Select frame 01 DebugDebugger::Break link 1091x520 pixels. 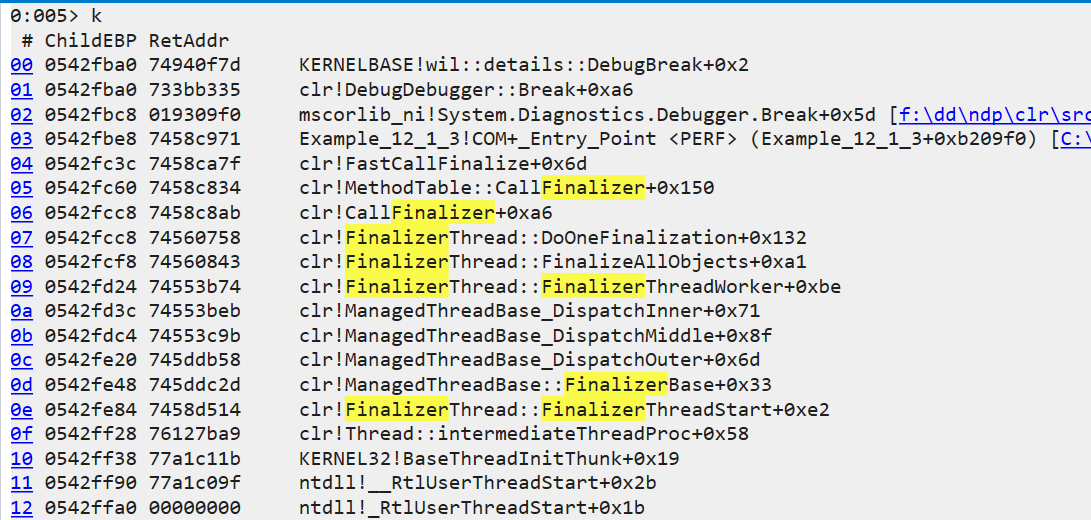click(22, 89)
